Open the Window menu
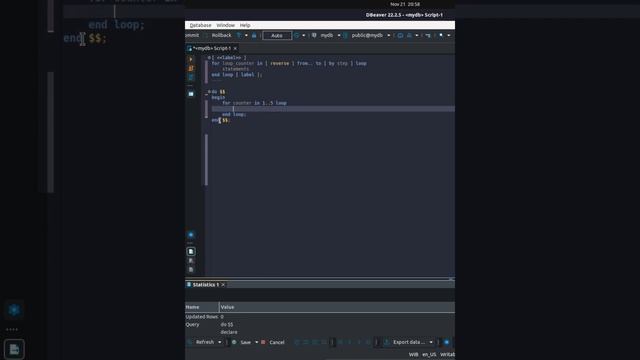The image size is (640, 360). click(x=225, y=25)
